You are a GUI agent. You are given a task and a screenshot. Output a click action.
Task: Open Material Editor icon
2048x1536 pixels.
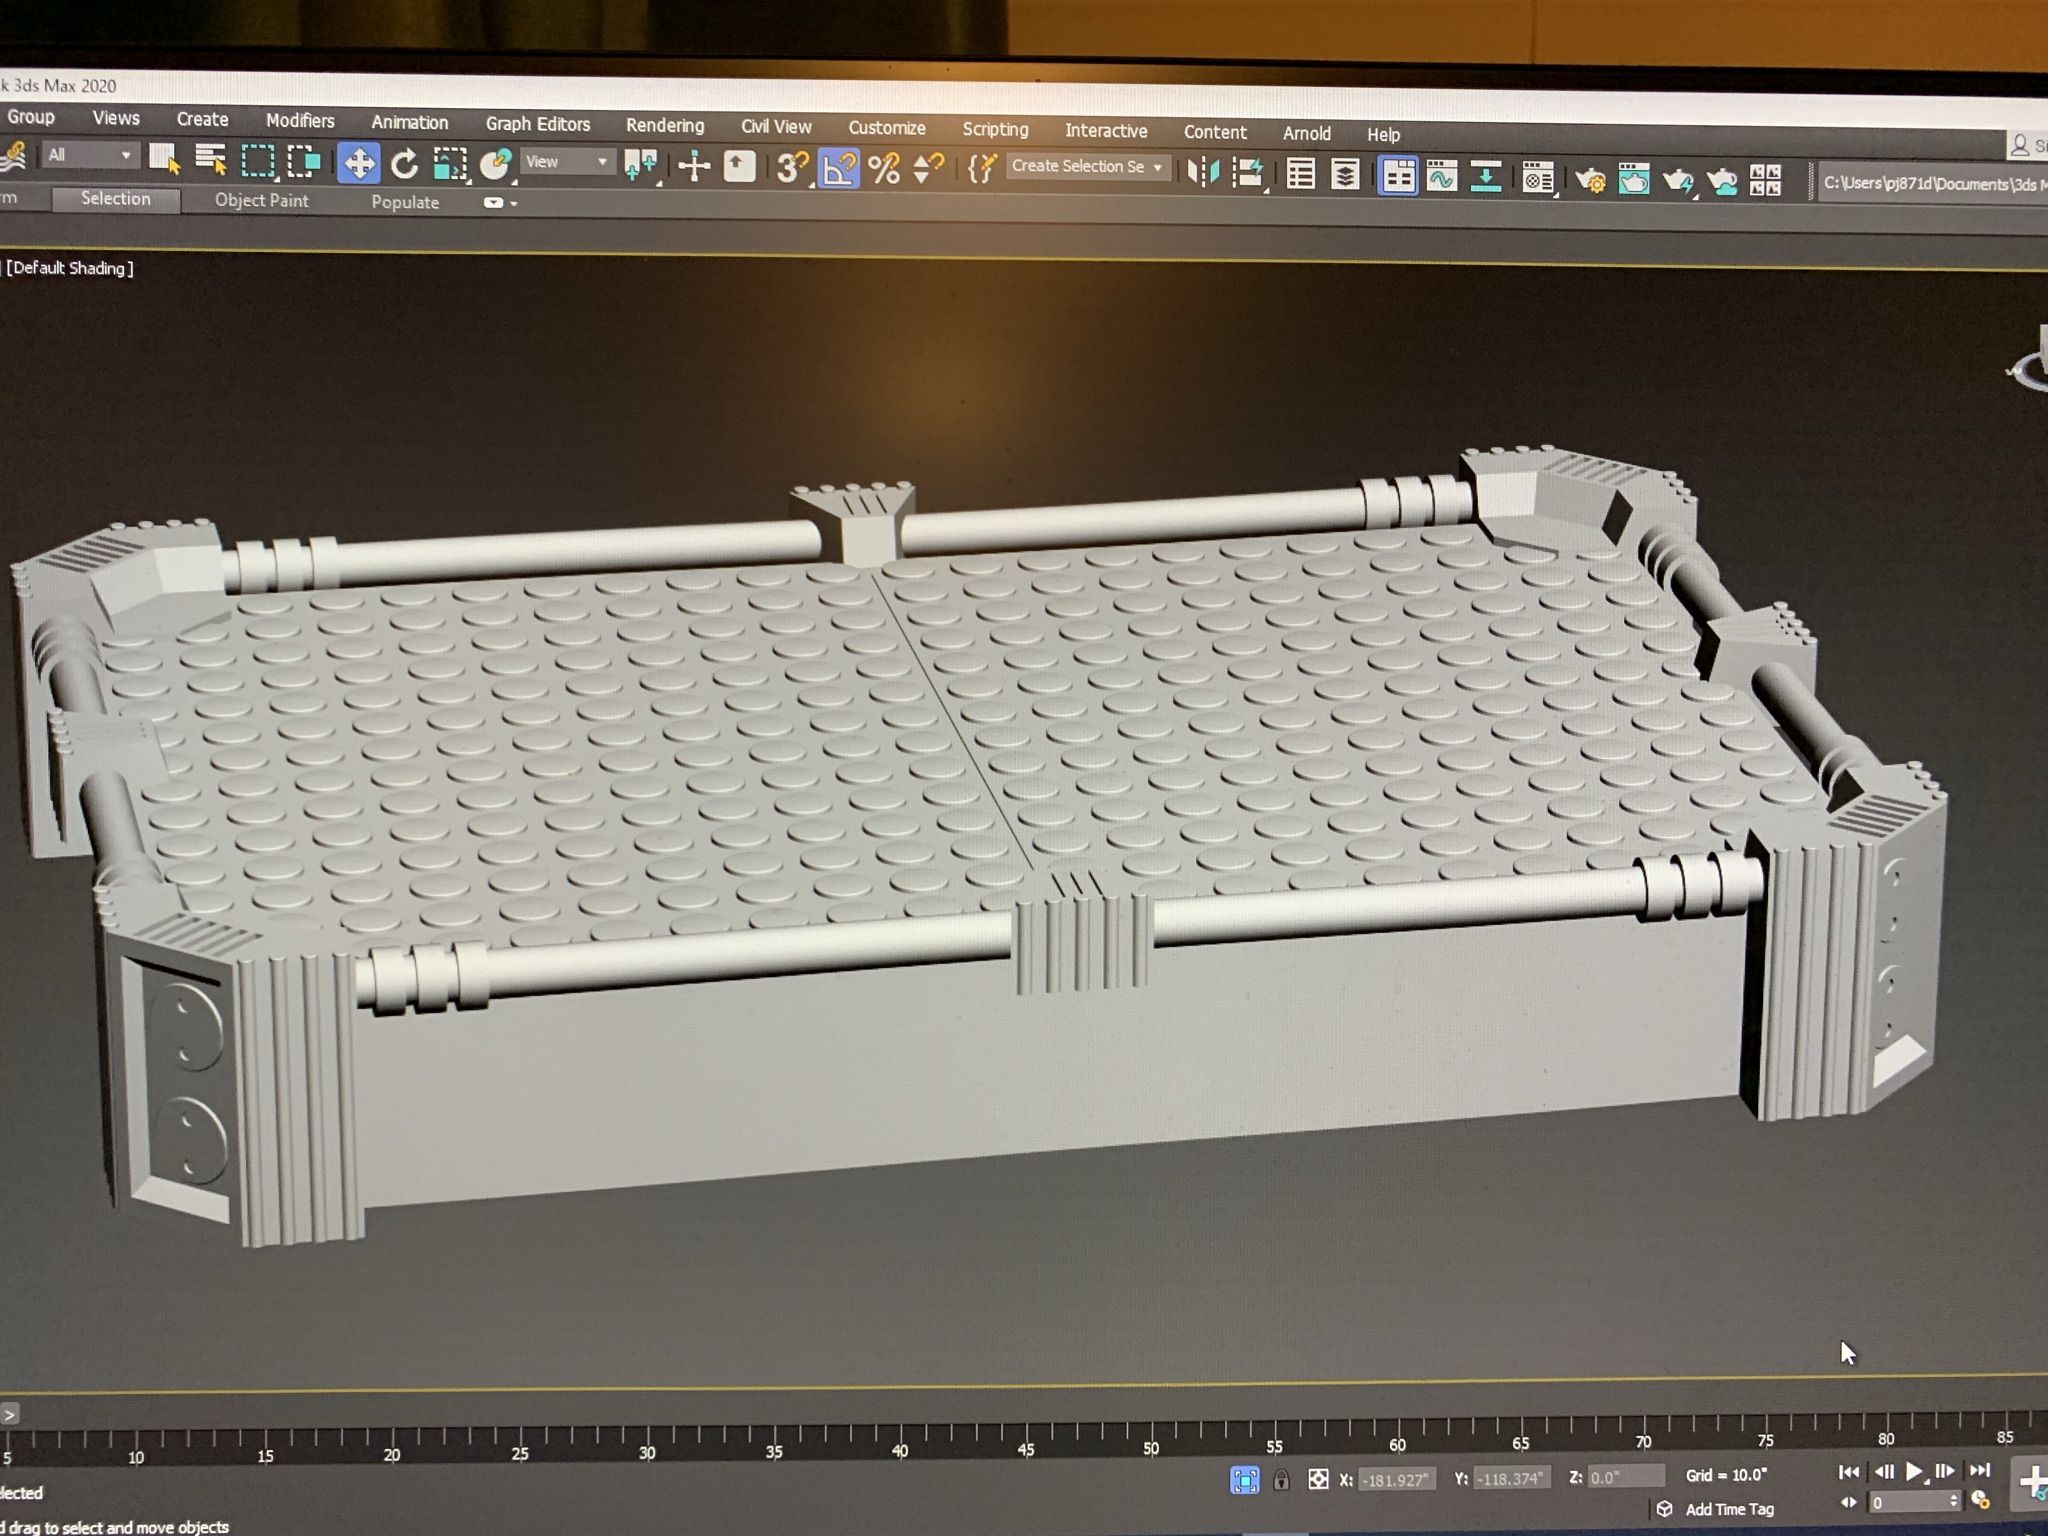click(1538, 178)
